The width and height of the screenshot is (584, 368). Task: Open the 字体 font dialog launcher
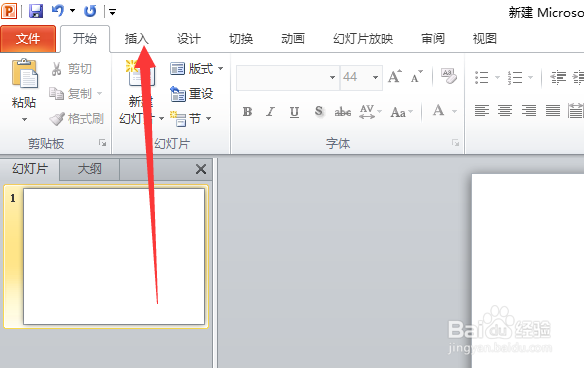pyautogui.click(x=455, y=143)
